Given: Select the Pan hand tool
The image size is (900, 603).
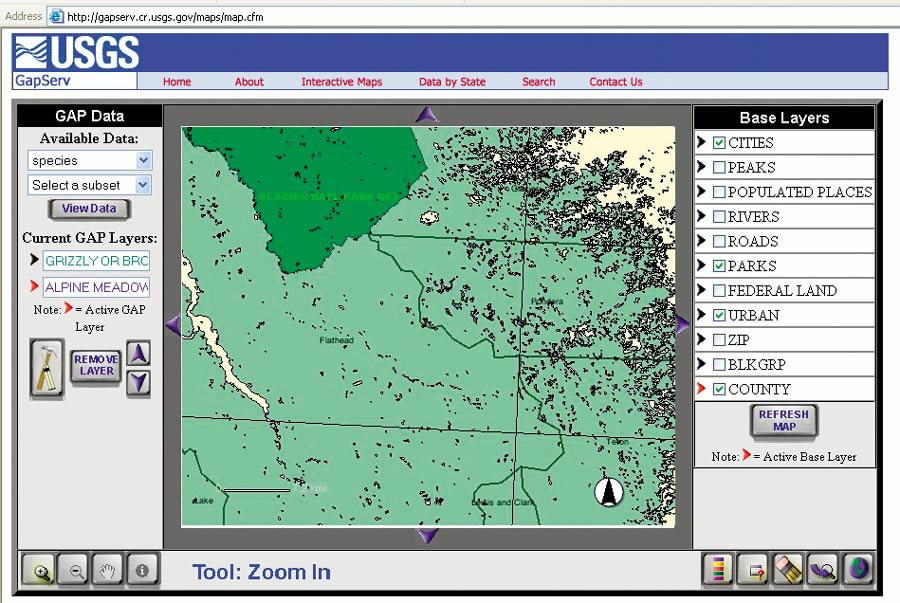Looking at the screenshot, I should (x=108, y=570).
